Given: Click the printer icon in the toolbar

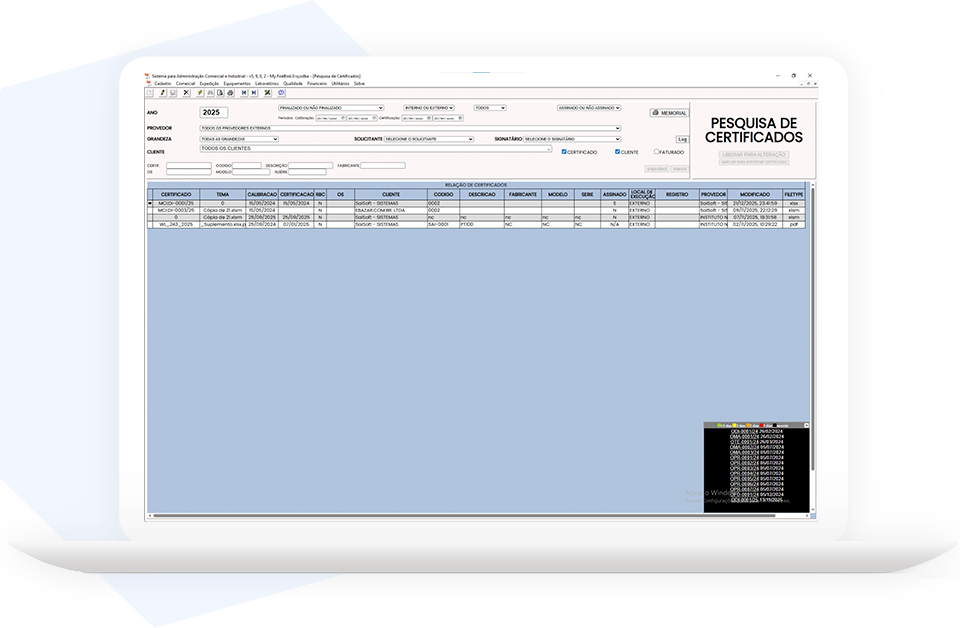Looking at the screenshot, I should pos(231,93).
